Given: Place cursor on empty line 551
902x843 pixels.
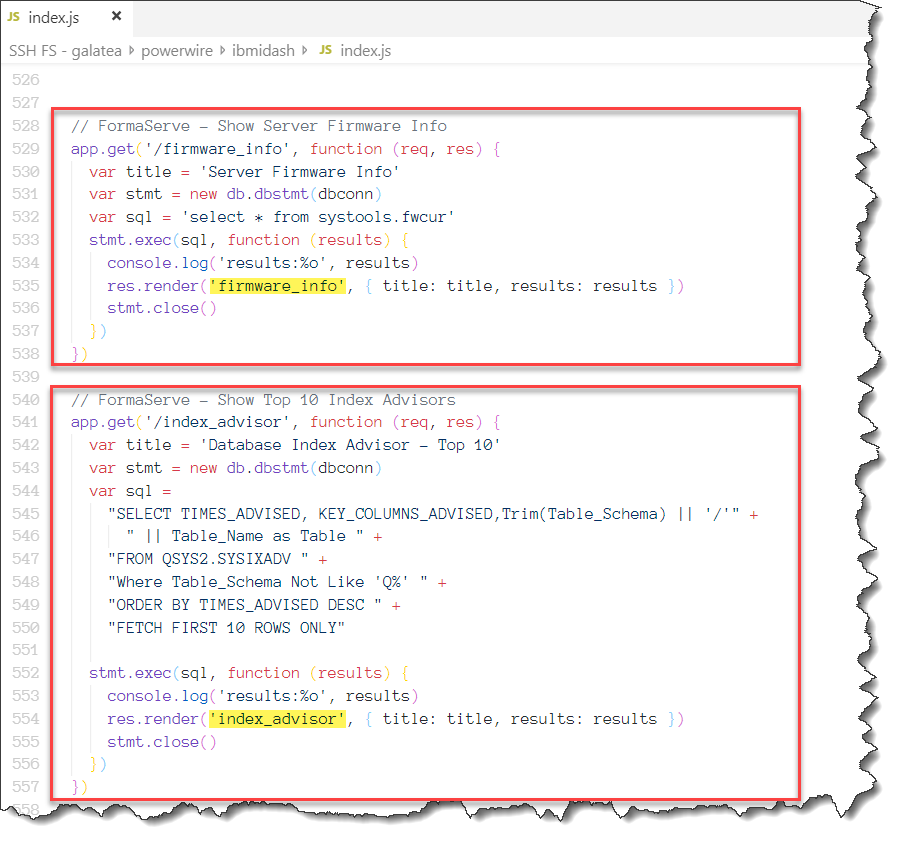Looking at the screenshot, I should pyautogui.click(x=300, y=651).
